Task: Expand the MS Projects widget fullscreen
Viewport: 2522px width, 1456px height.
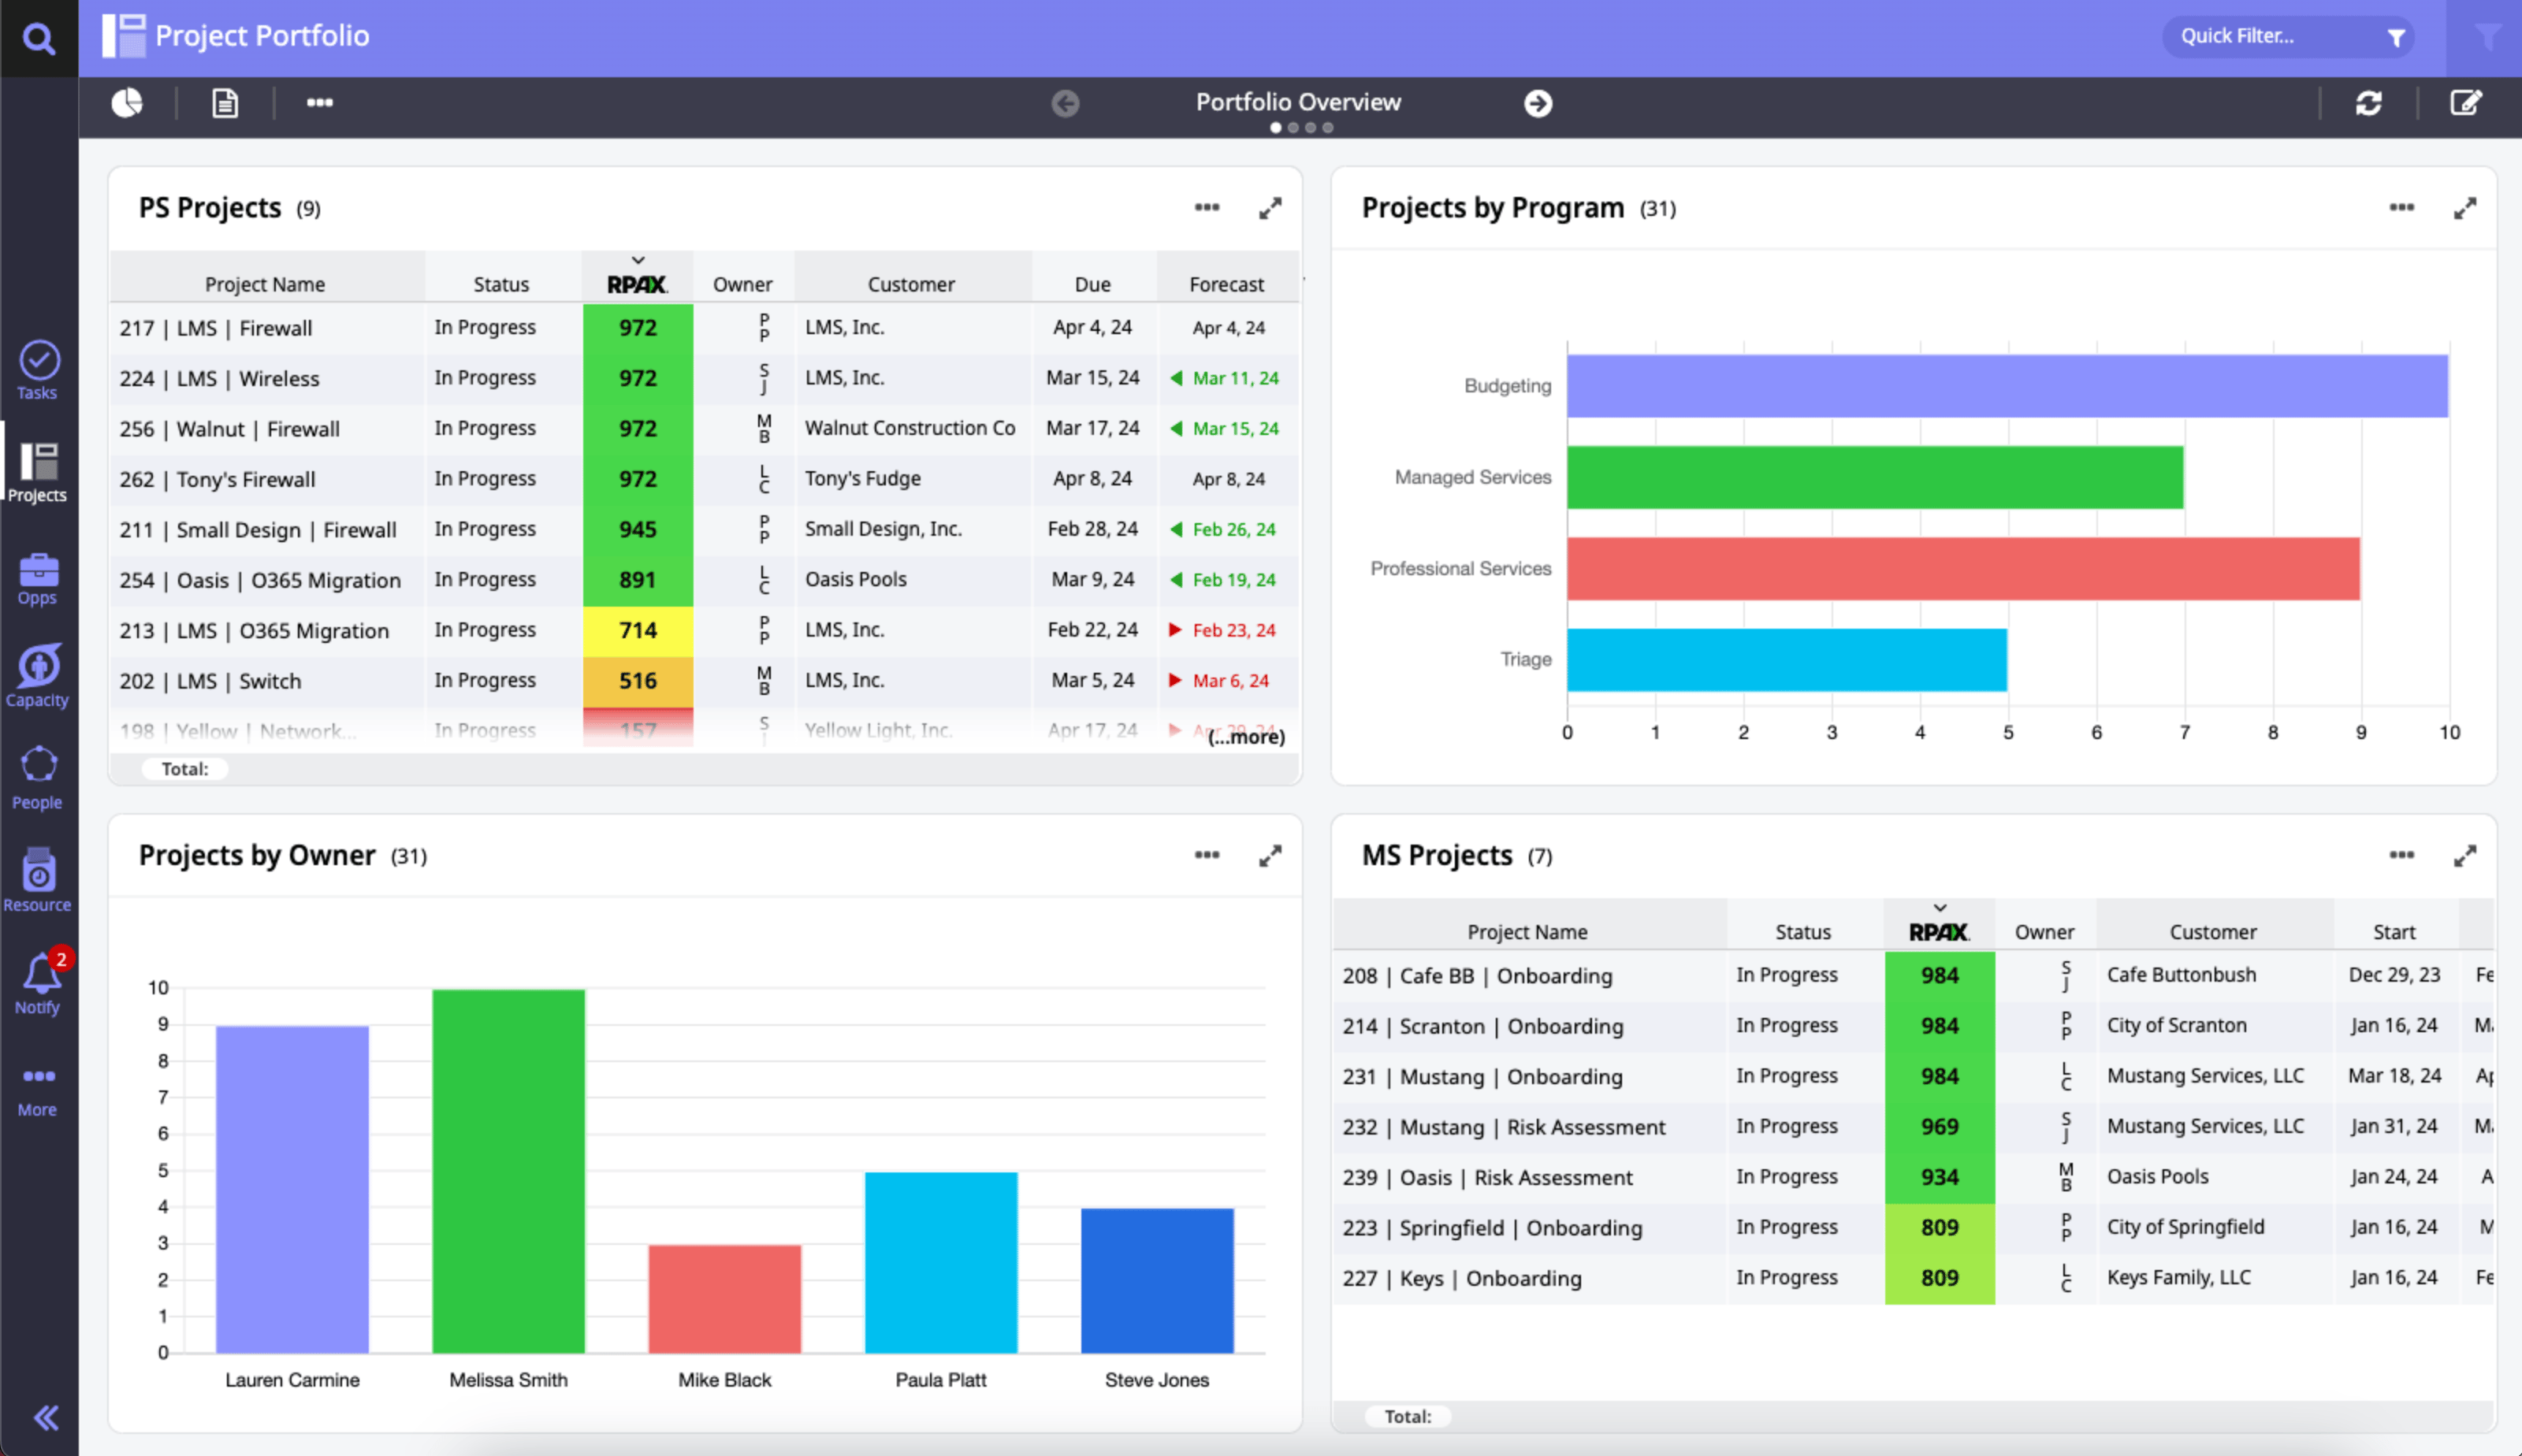Action: (2464, 856)
